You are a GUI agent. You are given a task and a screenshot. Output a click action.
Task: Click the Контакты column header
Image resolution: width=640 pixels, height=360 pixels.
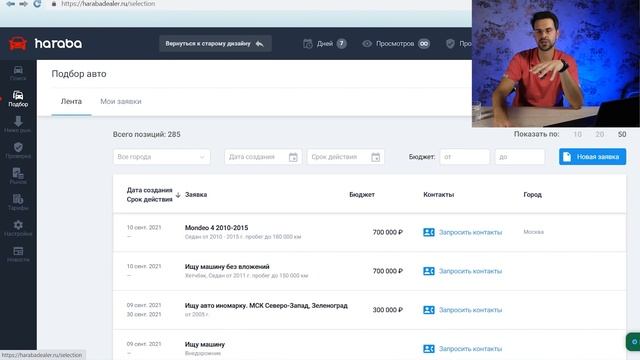(438, 195)
